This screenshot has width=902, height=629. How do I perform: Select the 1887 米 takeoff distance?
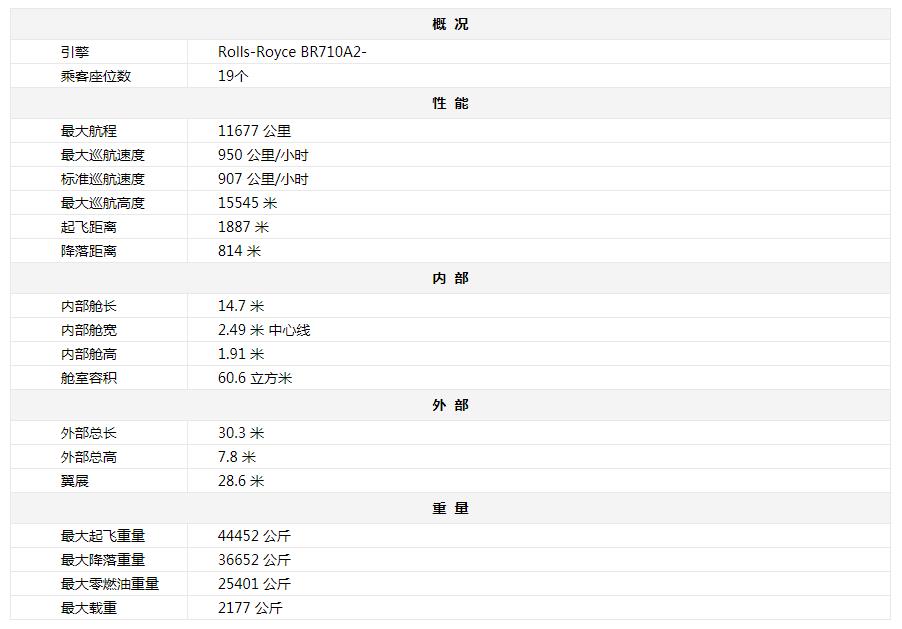click(243, 227)
